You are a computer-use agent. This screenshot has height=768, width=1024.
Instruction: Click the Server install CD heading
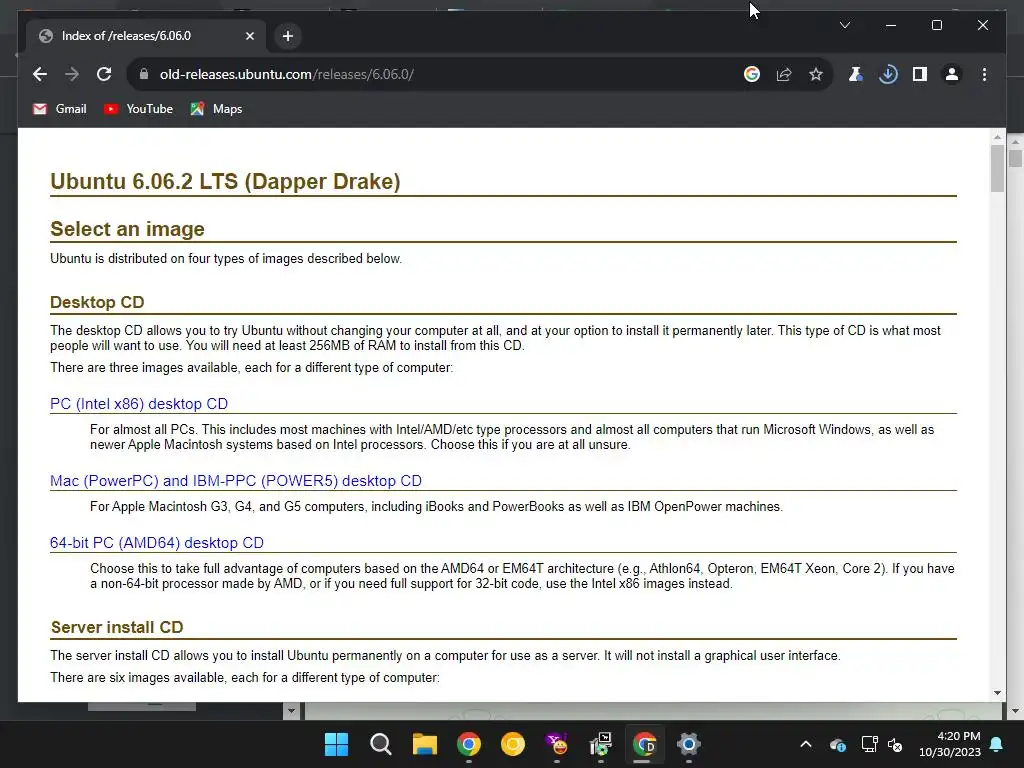coord(117,627)
